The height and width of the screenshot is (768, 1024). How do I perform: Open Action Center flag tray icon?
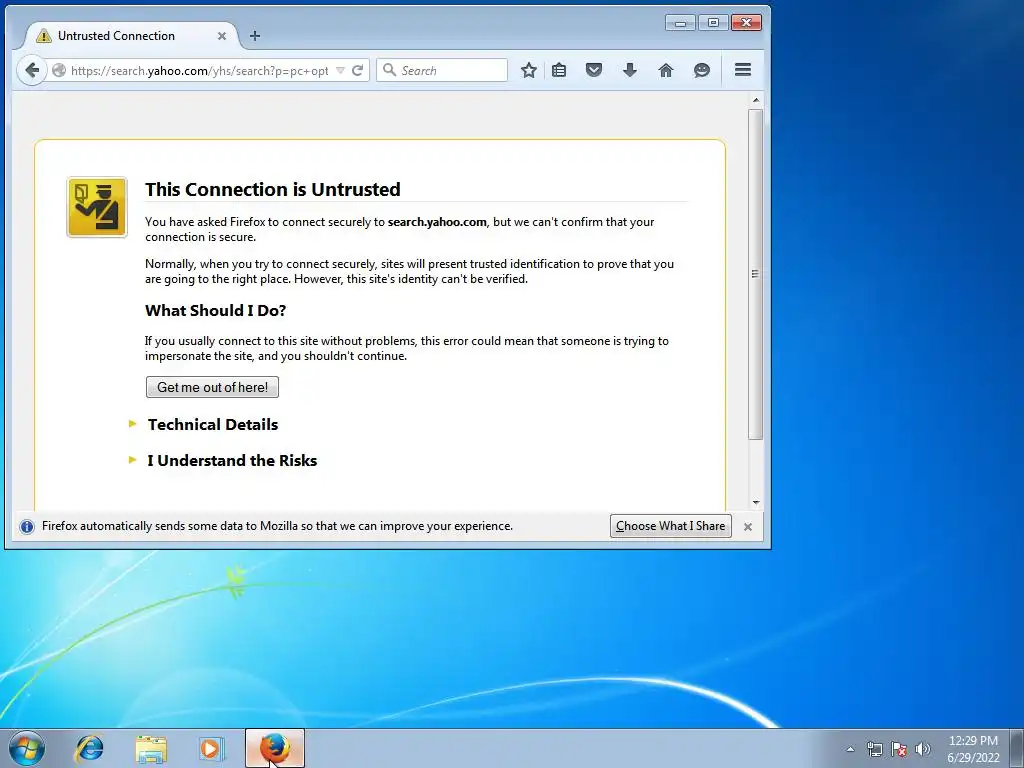pos(899,749)
